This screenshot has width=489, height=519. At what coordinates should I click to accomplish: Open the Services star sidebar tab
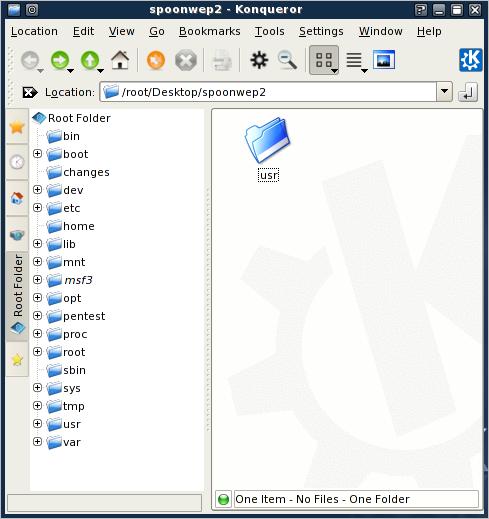coord(17,360)
